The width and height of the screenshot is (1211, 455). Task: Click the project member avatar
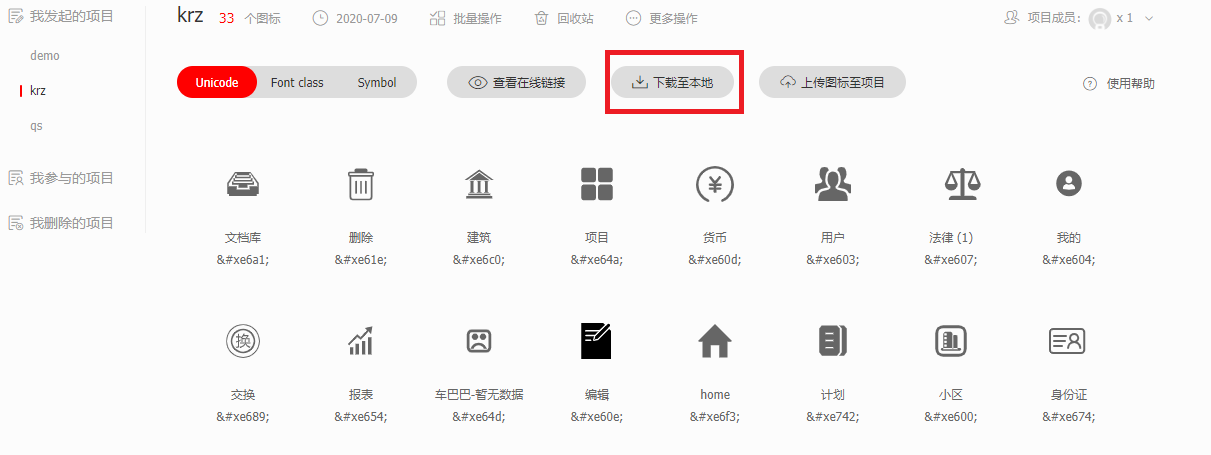[x=1100, y=18]
